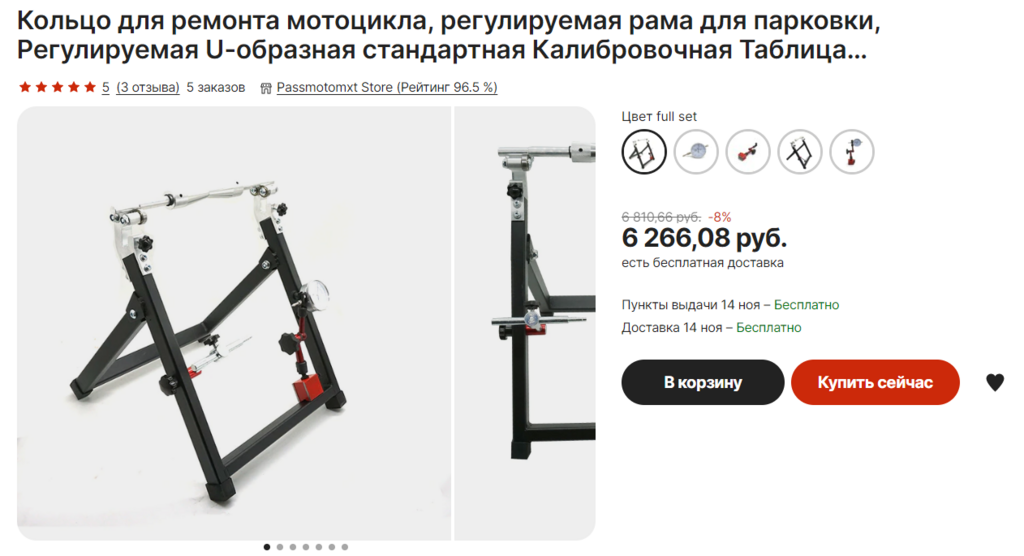View the second product photo on right

click(525, 323)
